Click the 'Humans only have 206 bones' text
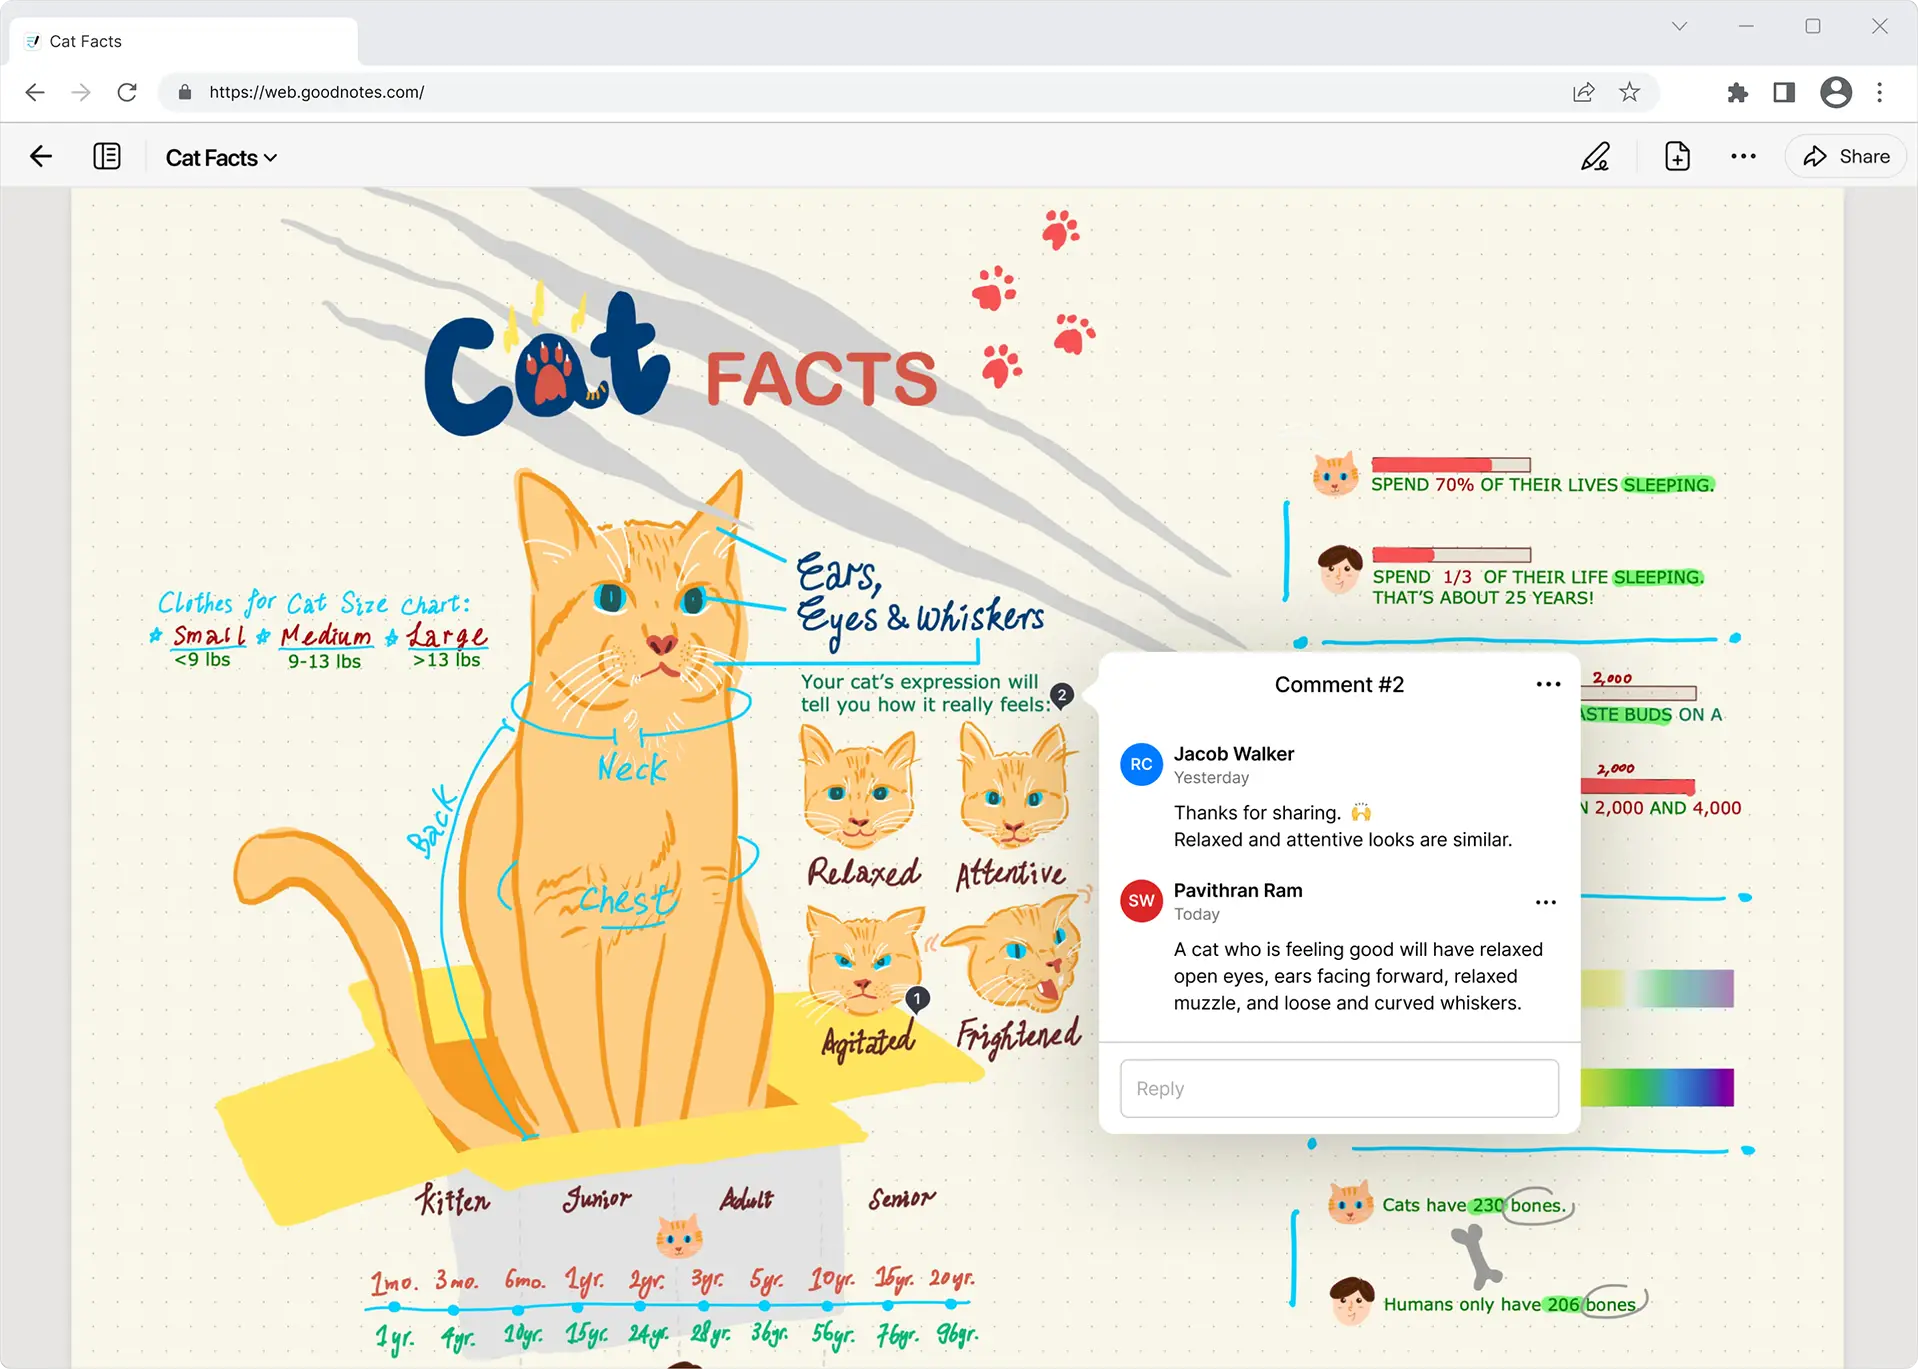Image resolution: width=1918 pixels, height=1369 pixels. (1510, 1304)
